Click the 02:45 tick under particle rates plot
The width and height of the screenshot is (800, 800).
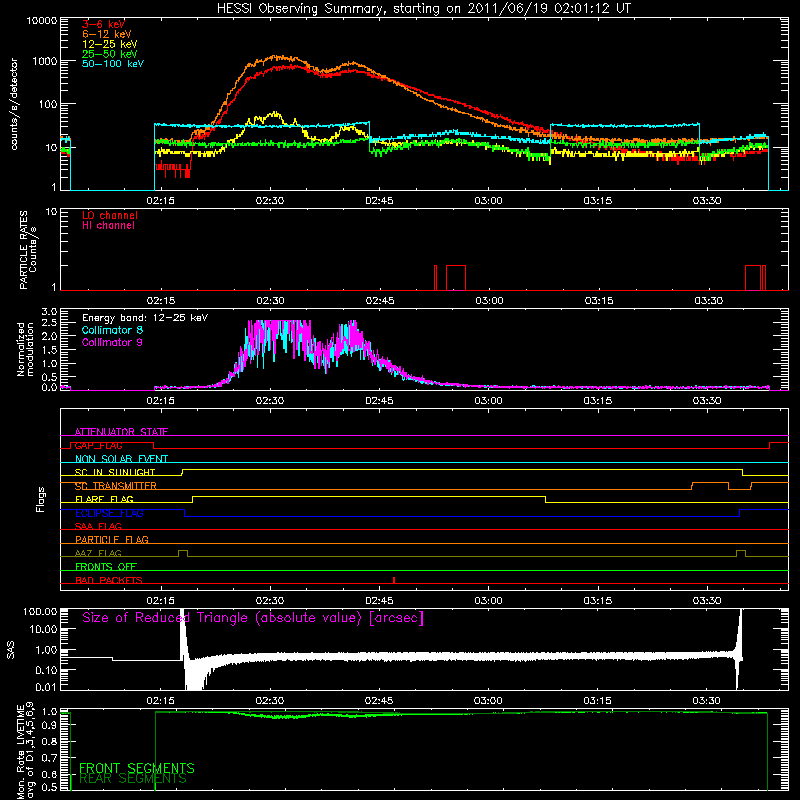point(380,301)
